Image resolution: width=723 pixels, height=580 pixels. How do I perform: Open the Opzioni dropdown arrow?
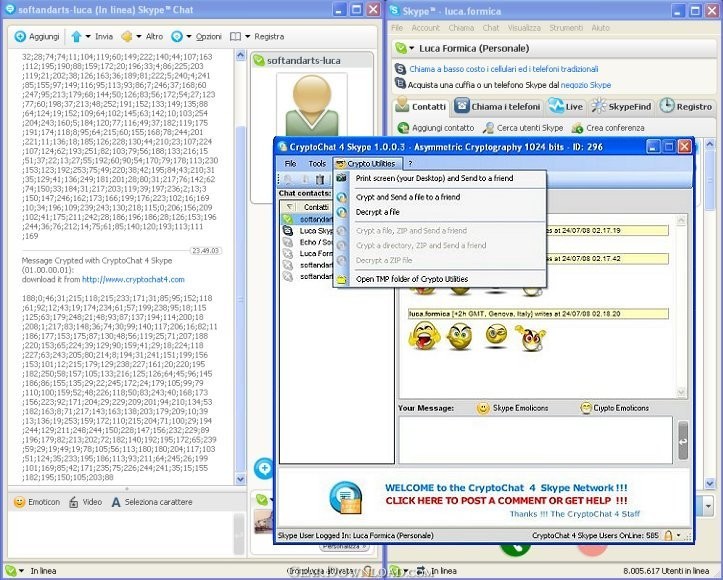tap(189, 36)
